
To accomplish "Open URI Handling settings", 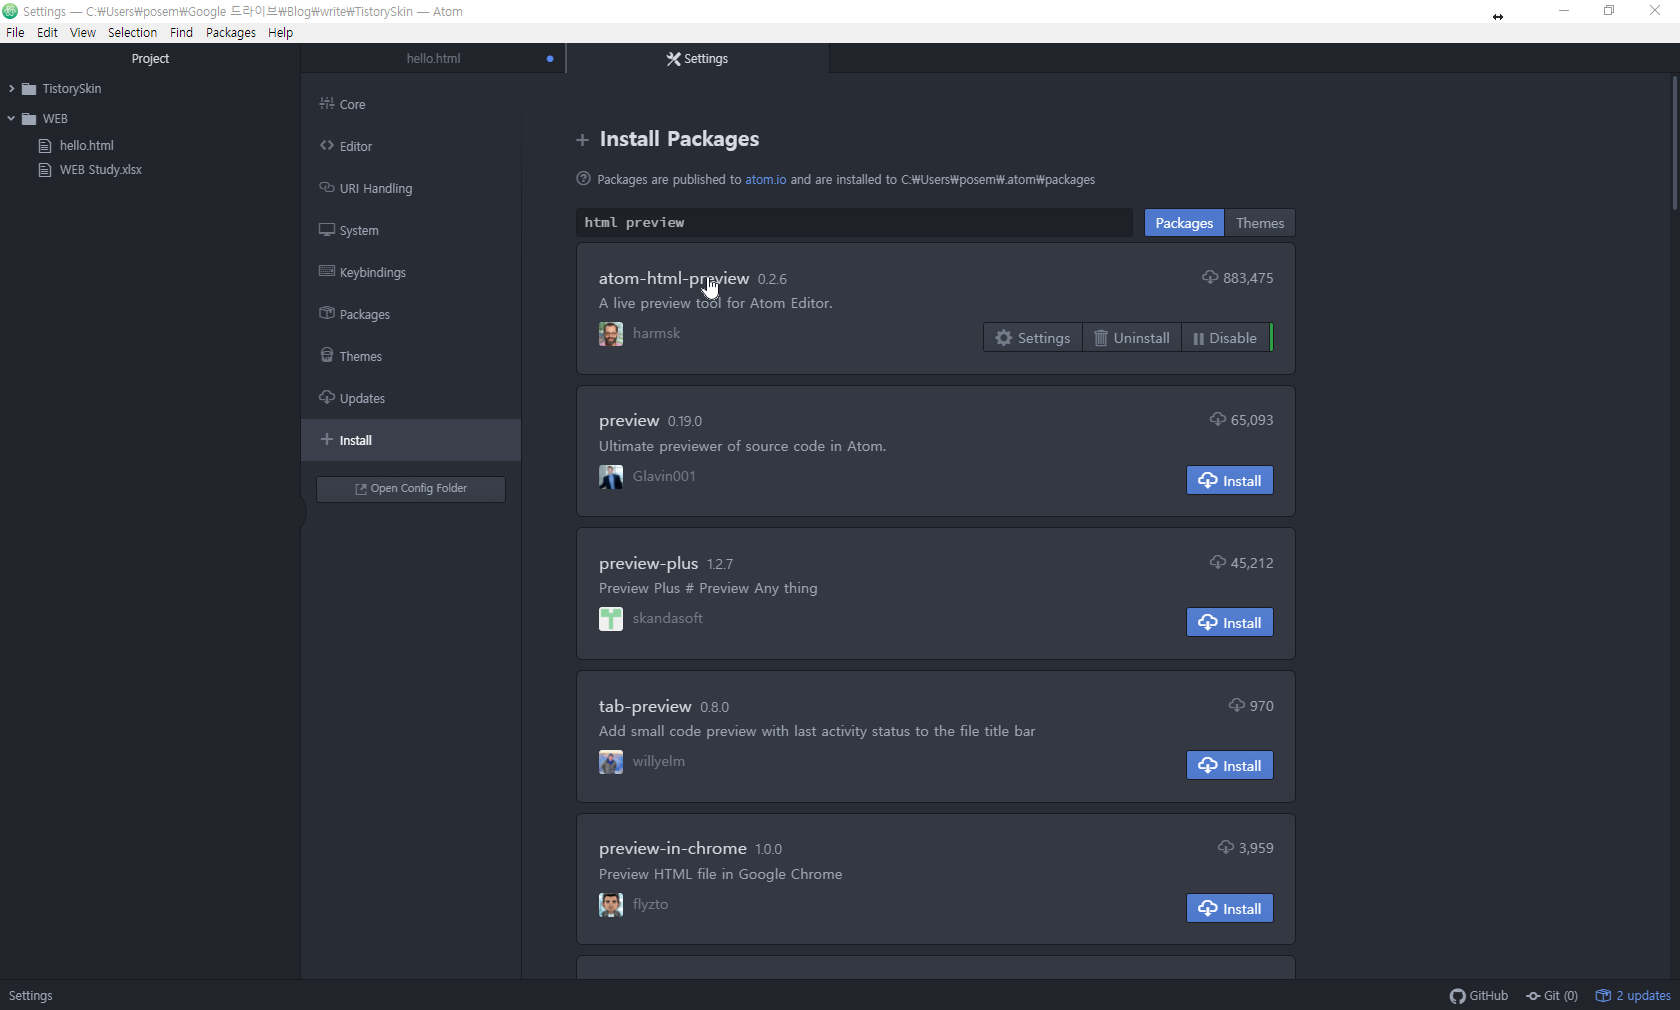I will click(x=411, y=188).
